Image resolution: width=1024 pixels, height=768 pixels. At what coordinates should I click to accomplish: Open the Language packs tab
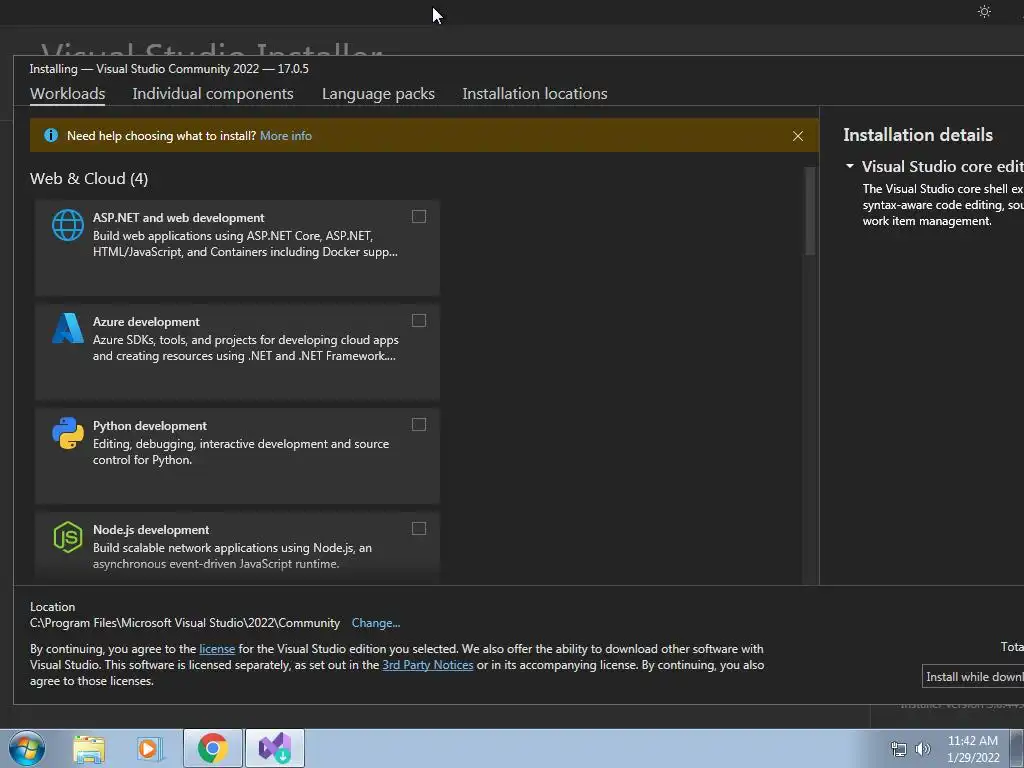click(378, 93)
